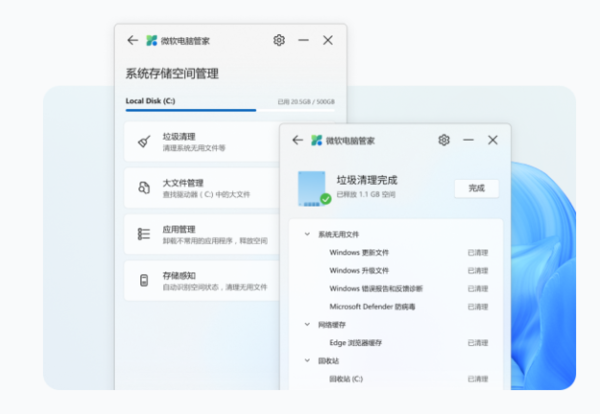Collapse the 系统无用文件 group
600x414 pixels.
[x=306, y=234]
